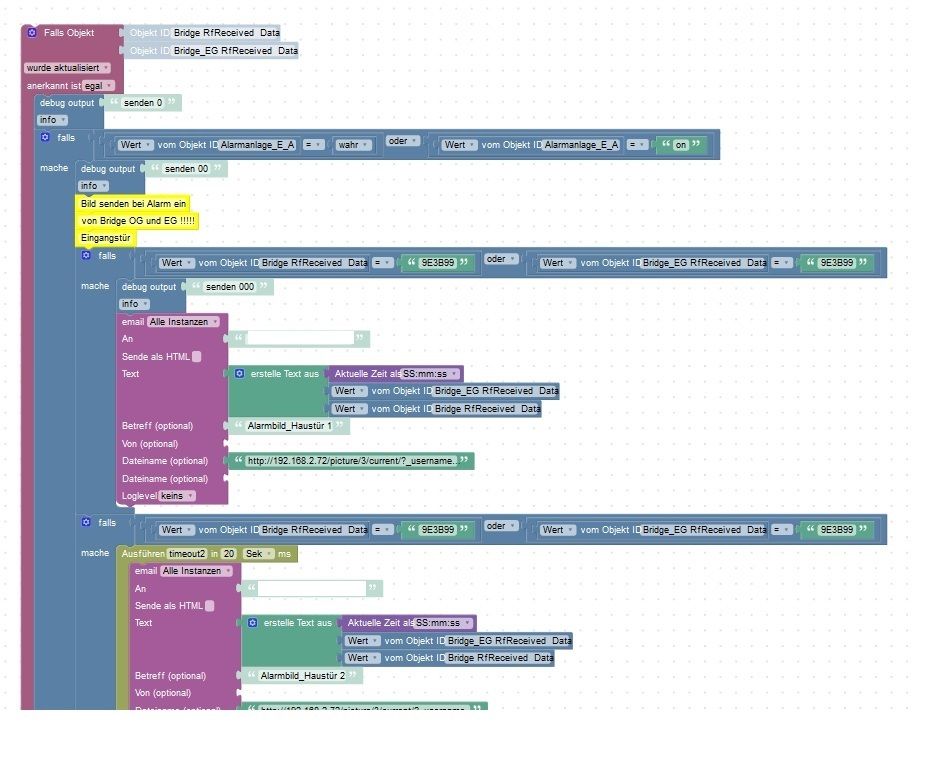The image size is (940, 762).
Task: Edit the 'on' text value
Action: click(680, 144)
